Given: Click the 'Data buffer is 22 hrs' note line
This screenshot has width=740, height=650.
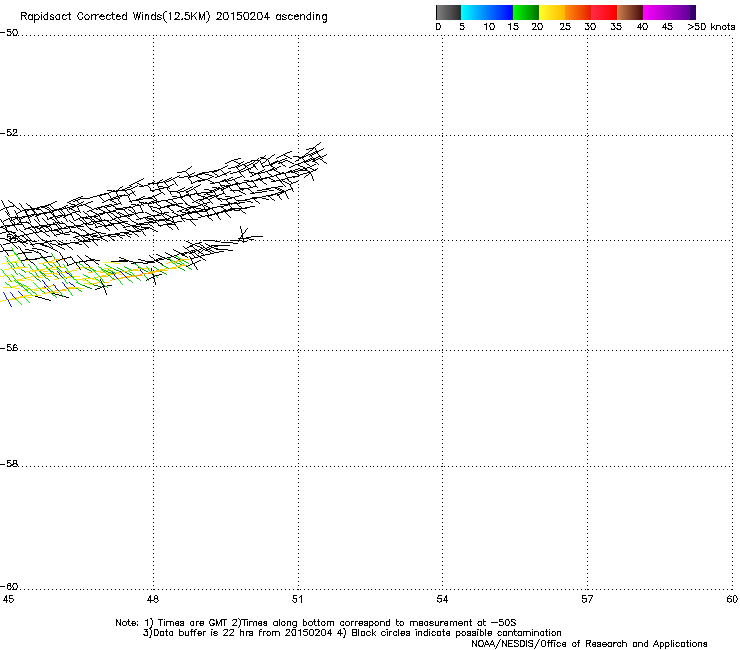Looking at the screenshot, I should [352, 633].
